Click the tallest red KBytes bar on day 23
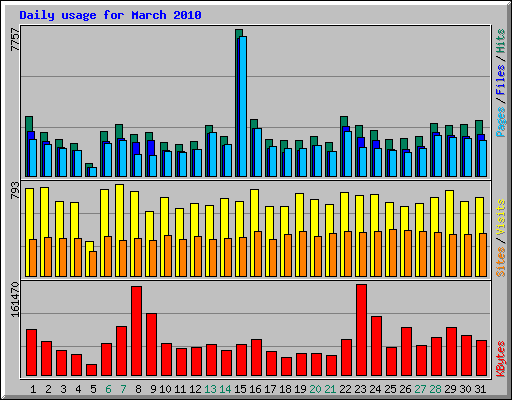The height and width of the screenshot is (400, 512). click(361, 330)
